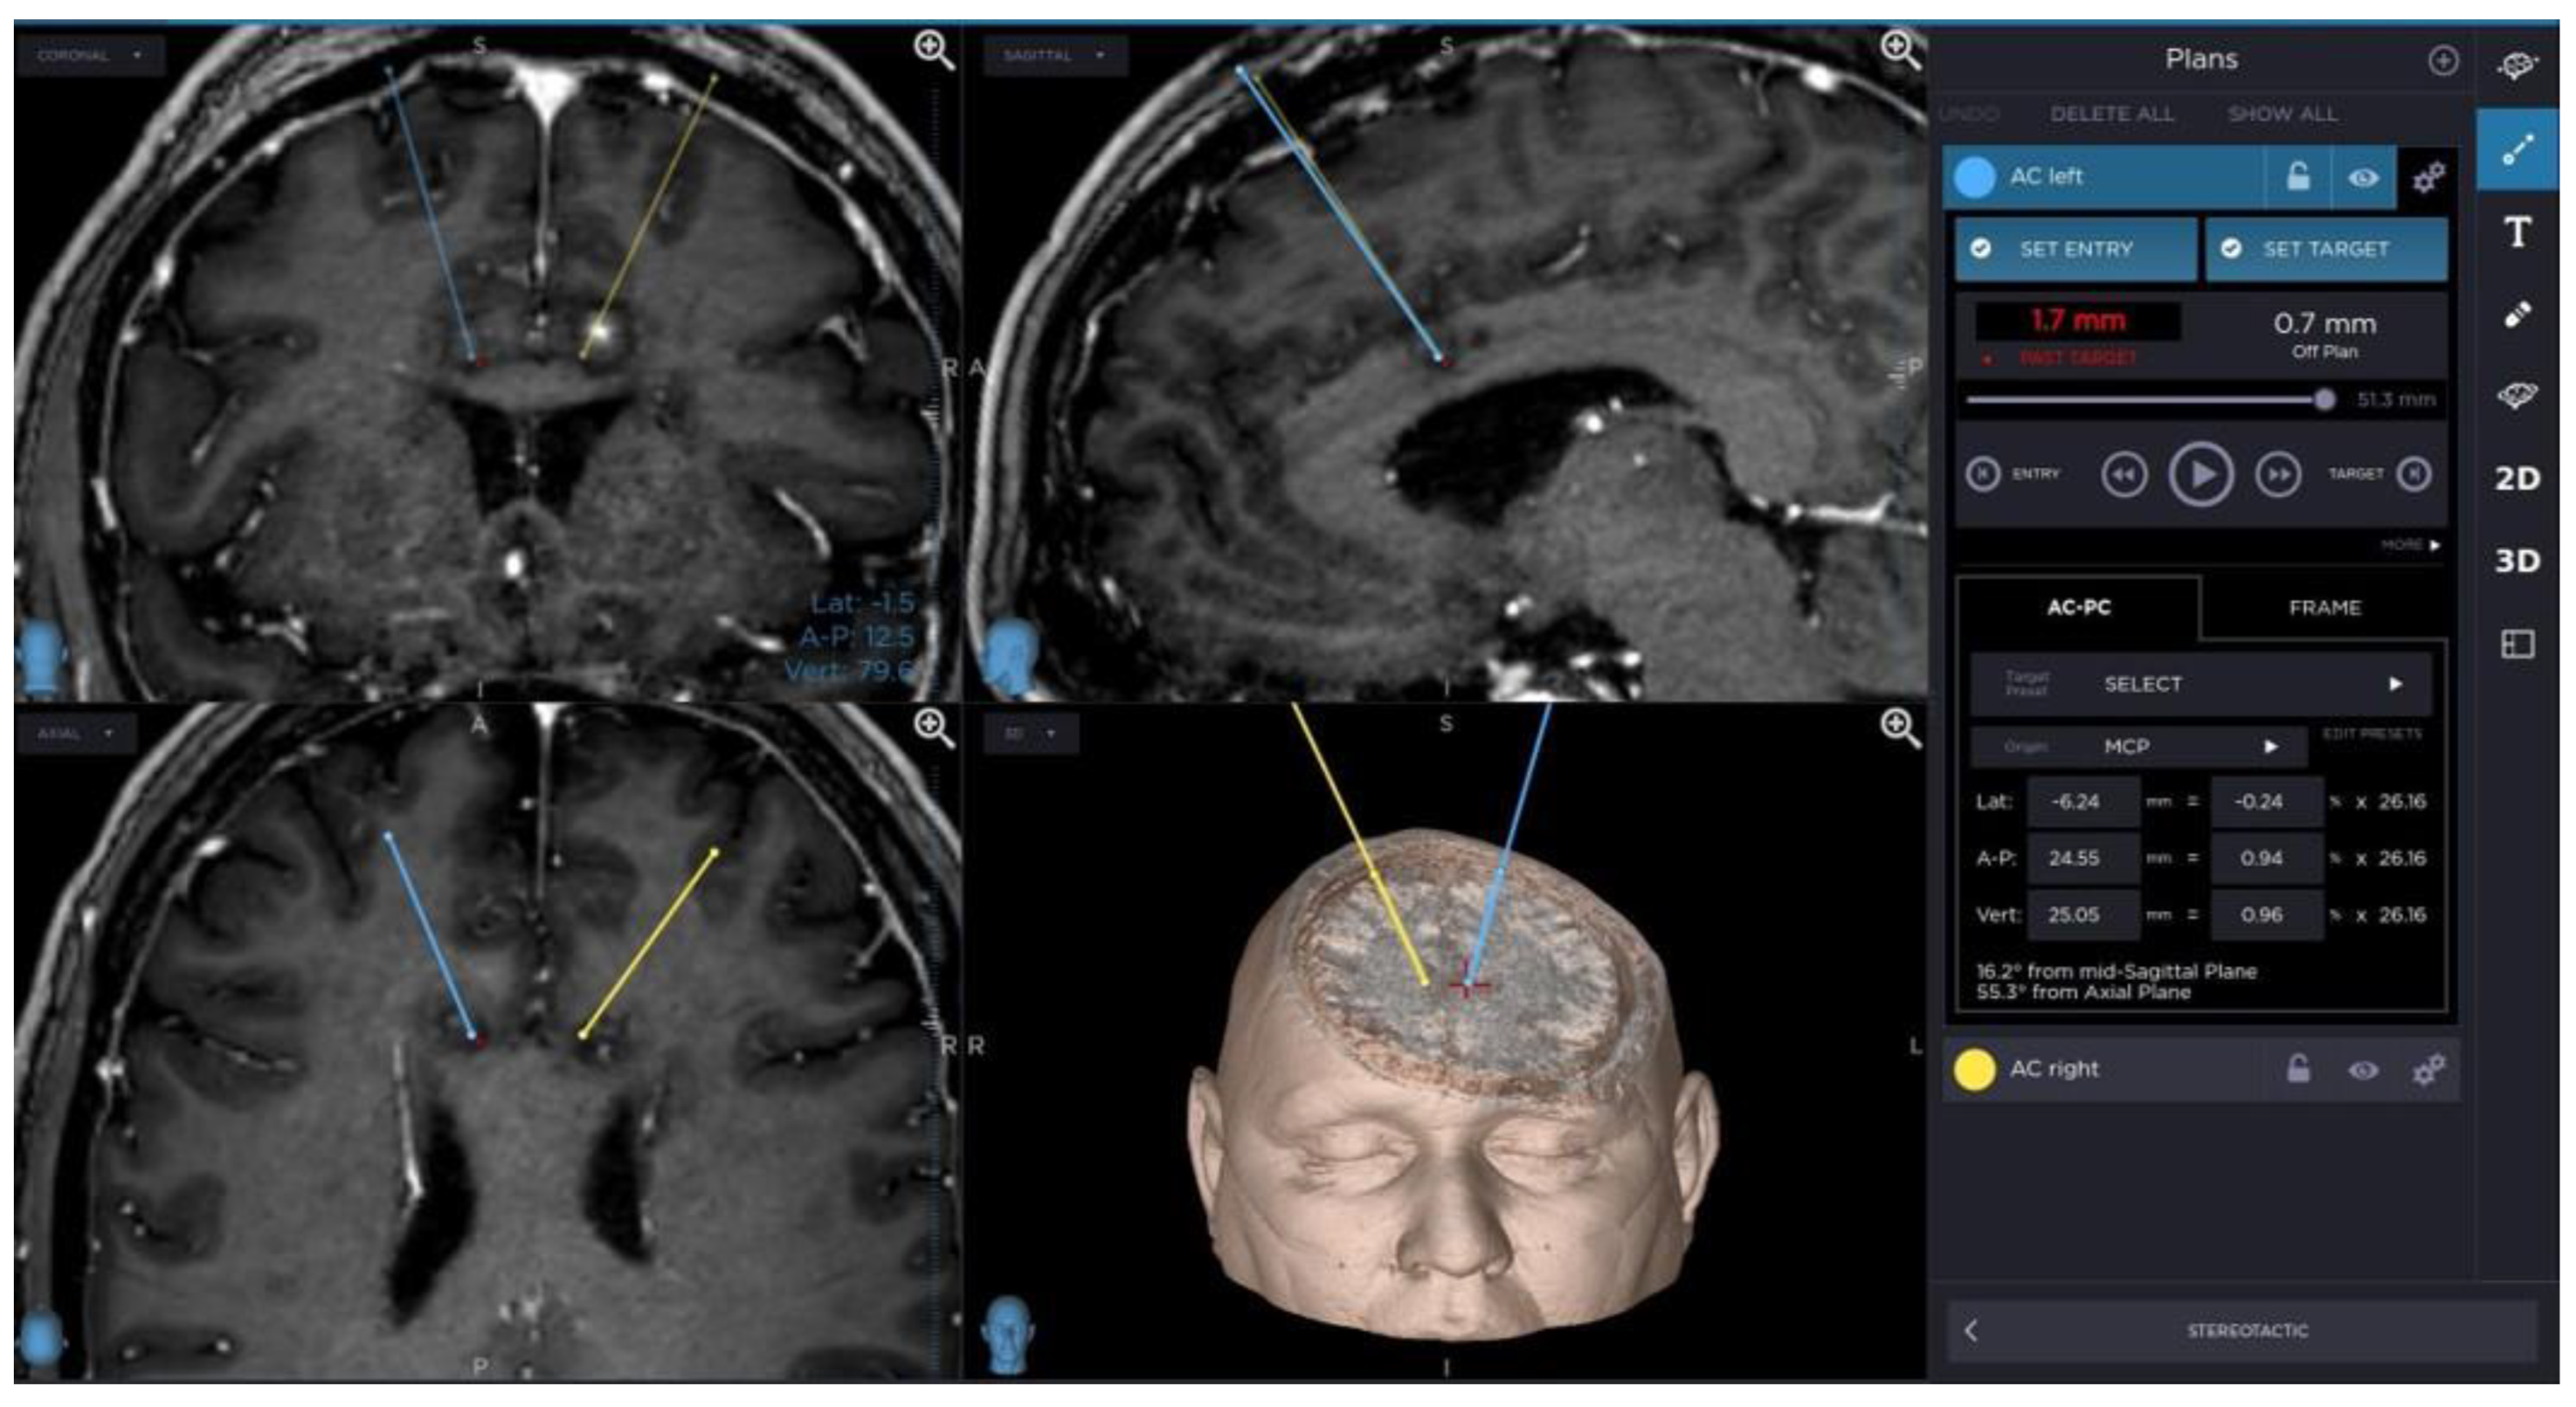Select the AC right plan row
Screen dimensions: 2576x1407
2200,1070
